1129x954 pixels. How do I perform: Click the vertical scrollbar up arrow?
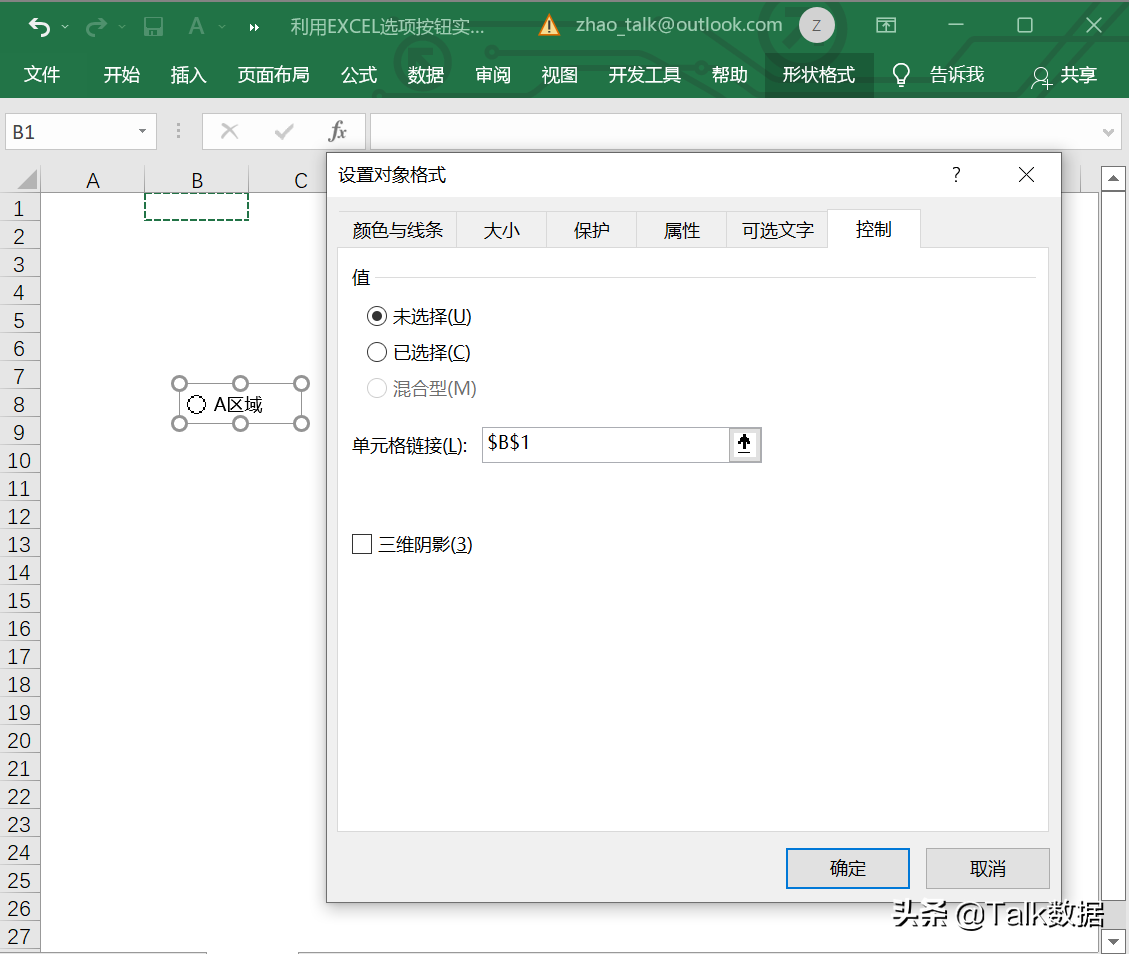click(1113, 178)
